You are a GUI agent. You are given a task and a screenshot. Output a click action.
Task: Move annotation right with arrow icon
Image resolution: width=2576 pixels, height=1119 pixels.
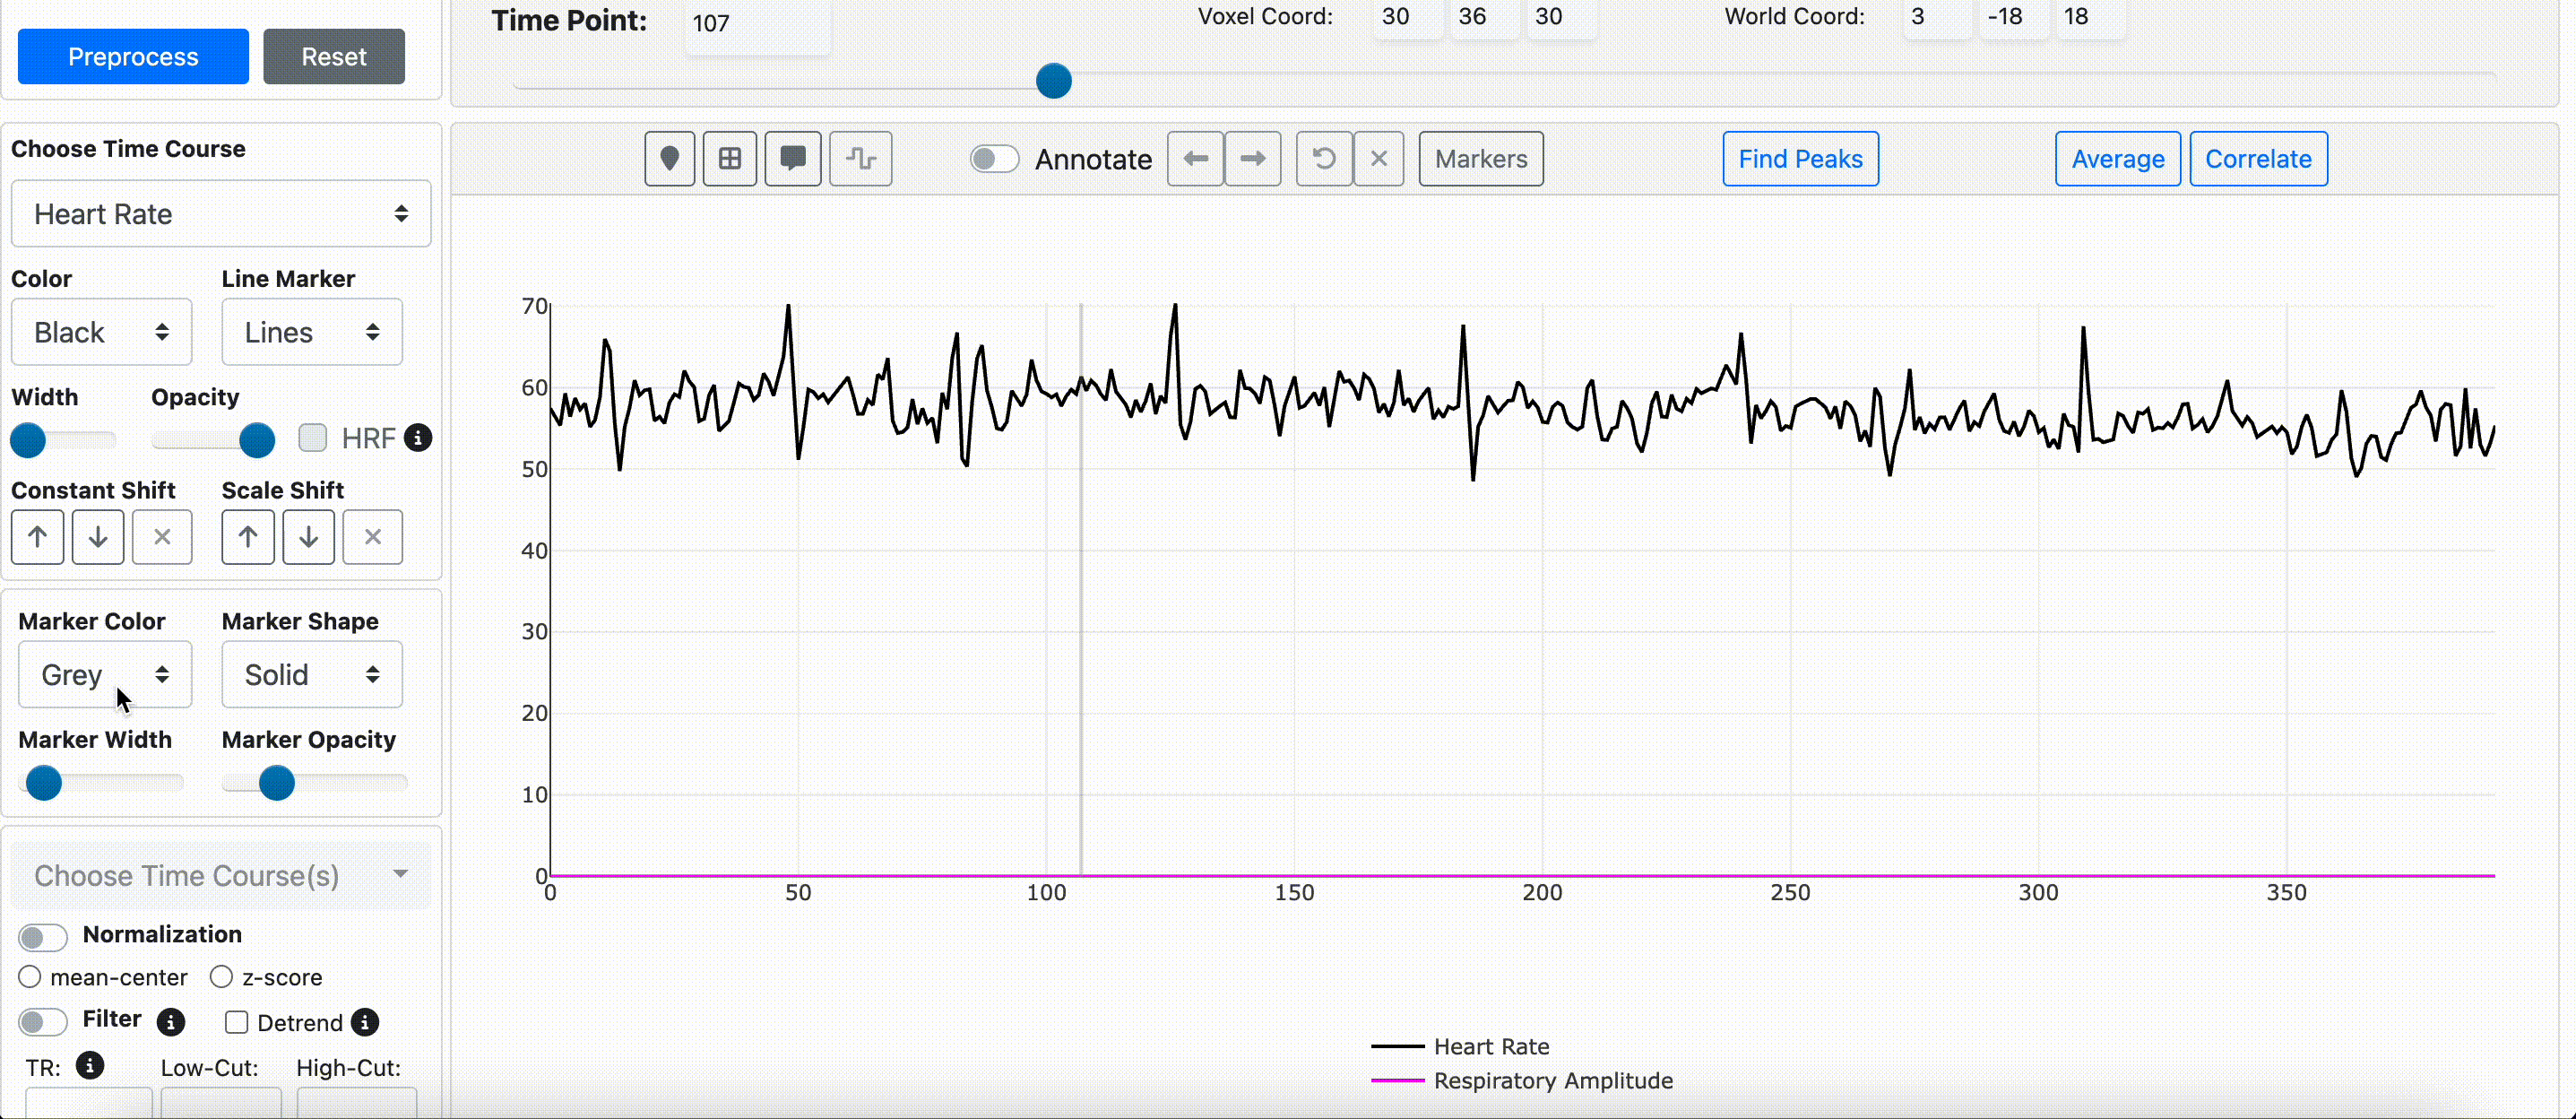click(1252, 159)
